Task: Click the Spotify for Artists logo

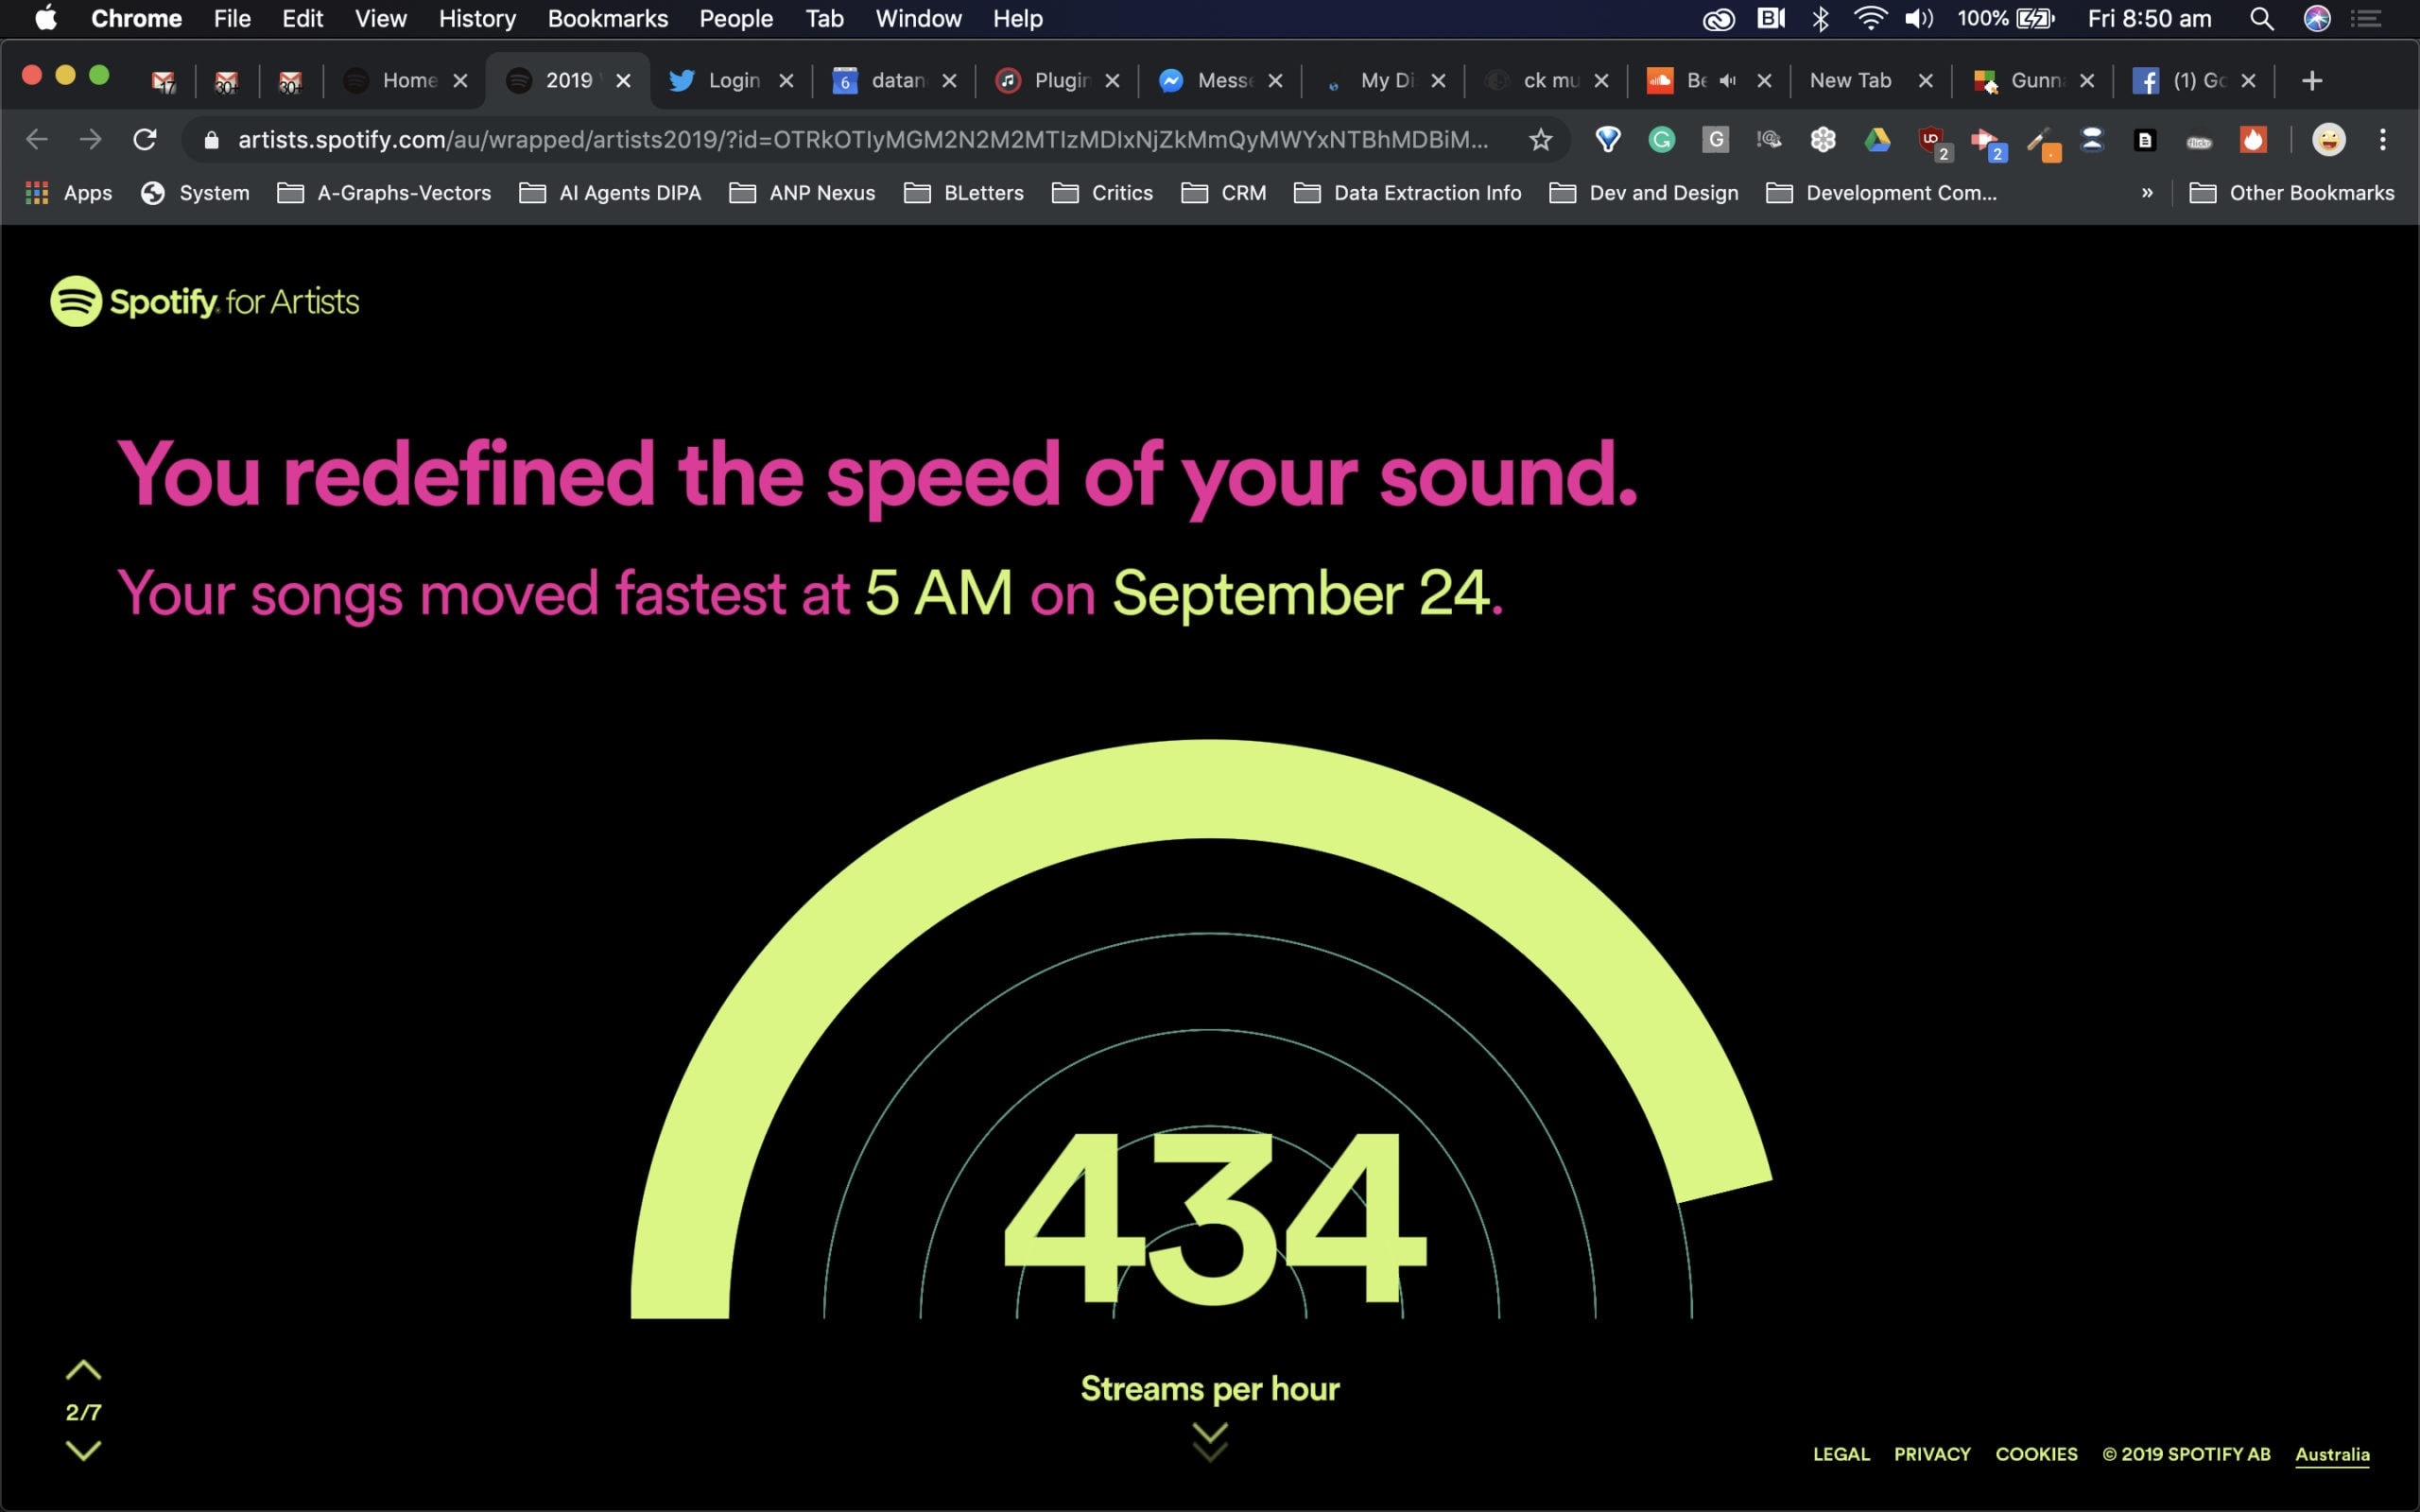Action: tap(205, 301)
